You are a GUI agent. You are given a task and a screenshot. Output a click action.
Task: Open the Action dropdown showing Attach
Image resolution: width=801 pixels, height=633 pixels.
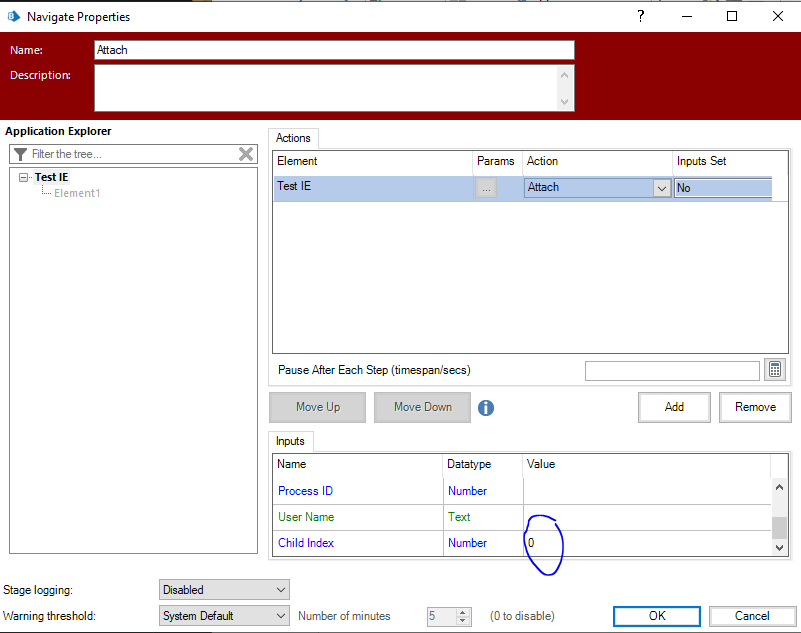click(x=661, y=187)
